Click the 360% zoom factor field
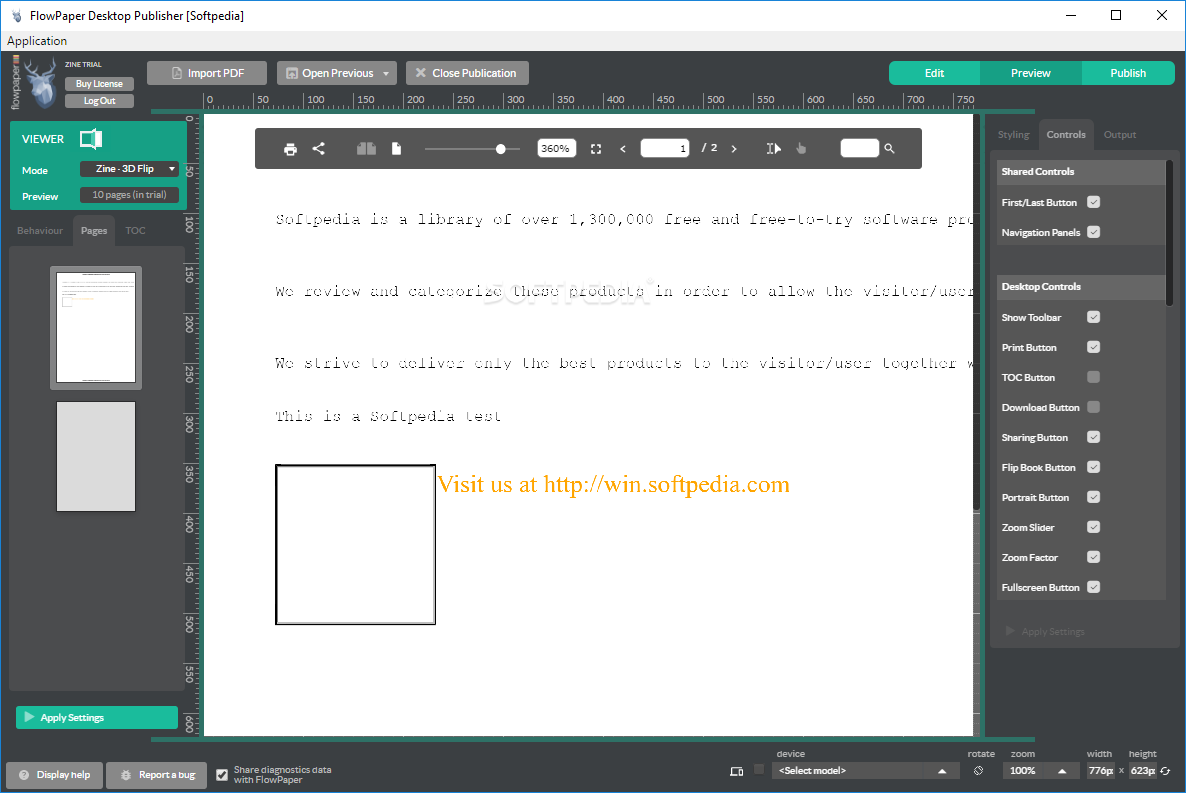 (557, 148)
